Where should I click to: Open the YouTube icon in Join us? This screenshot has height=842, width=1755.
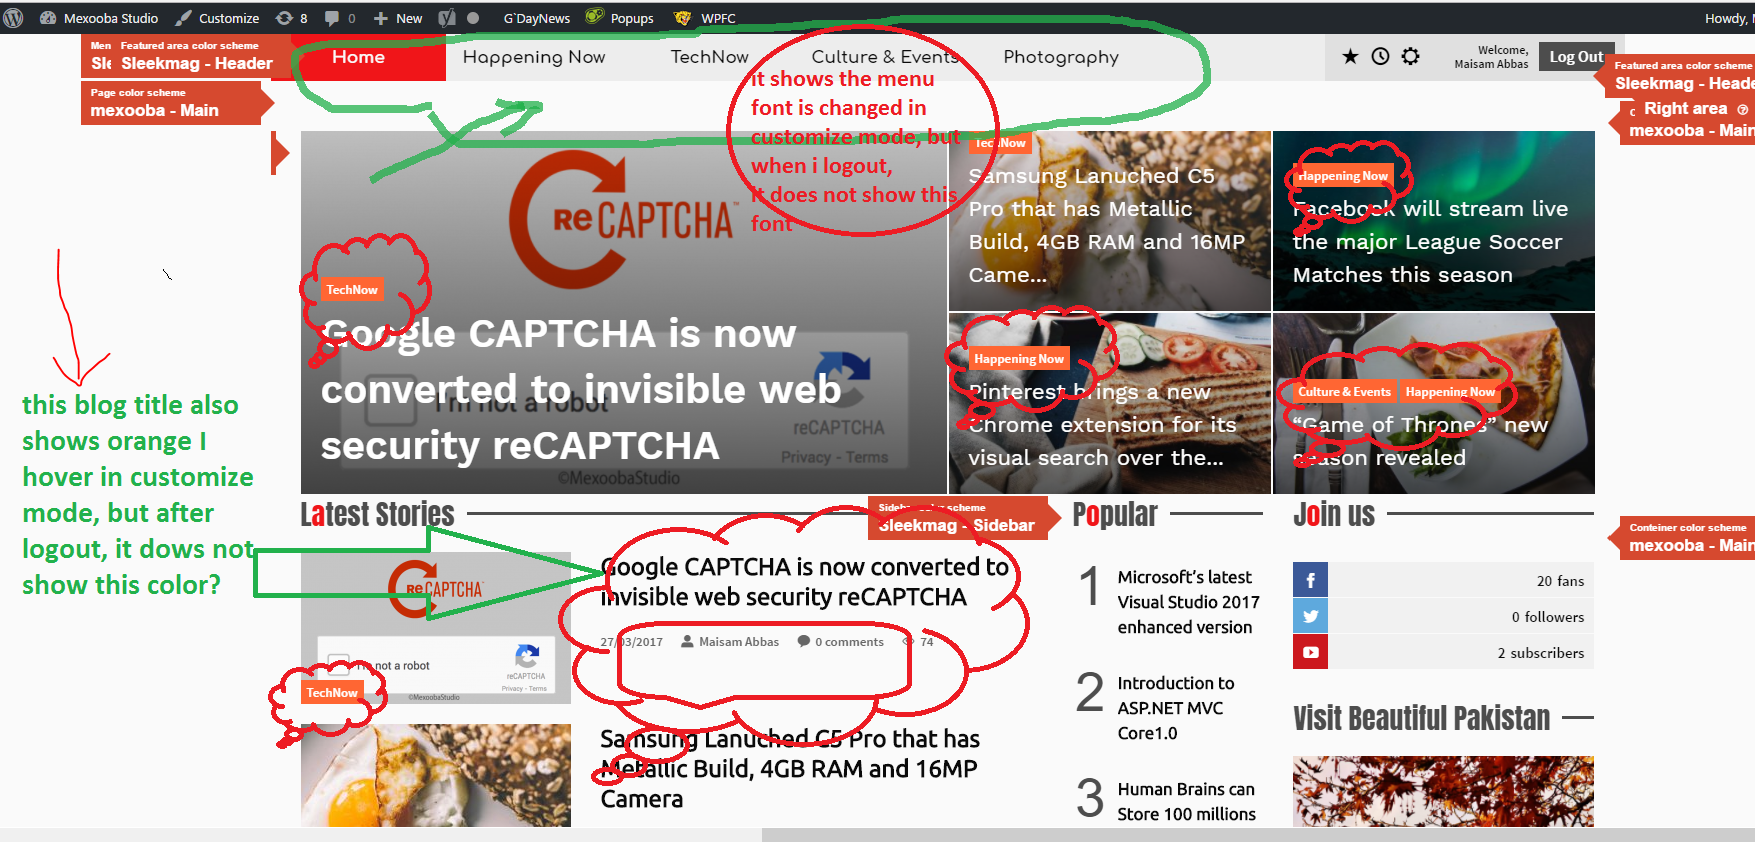pos(1310,652)
